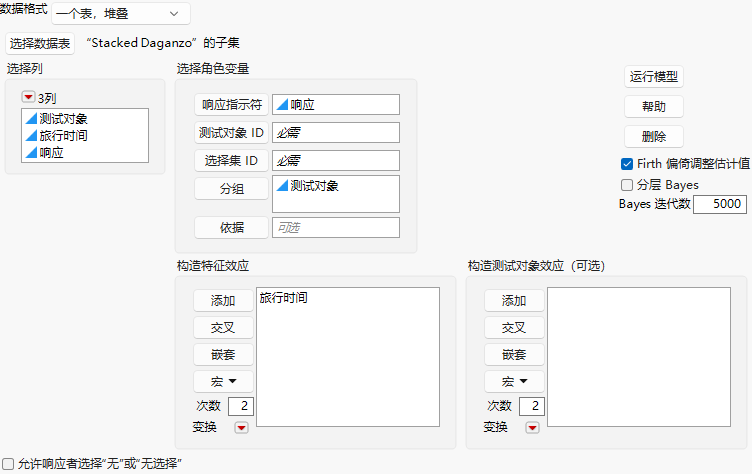The width and height of the screenshot is (752, 474).
Task: Click the continuous-type icon beside 测试对象 in the 选择列 list
Action: pos(31,118)
